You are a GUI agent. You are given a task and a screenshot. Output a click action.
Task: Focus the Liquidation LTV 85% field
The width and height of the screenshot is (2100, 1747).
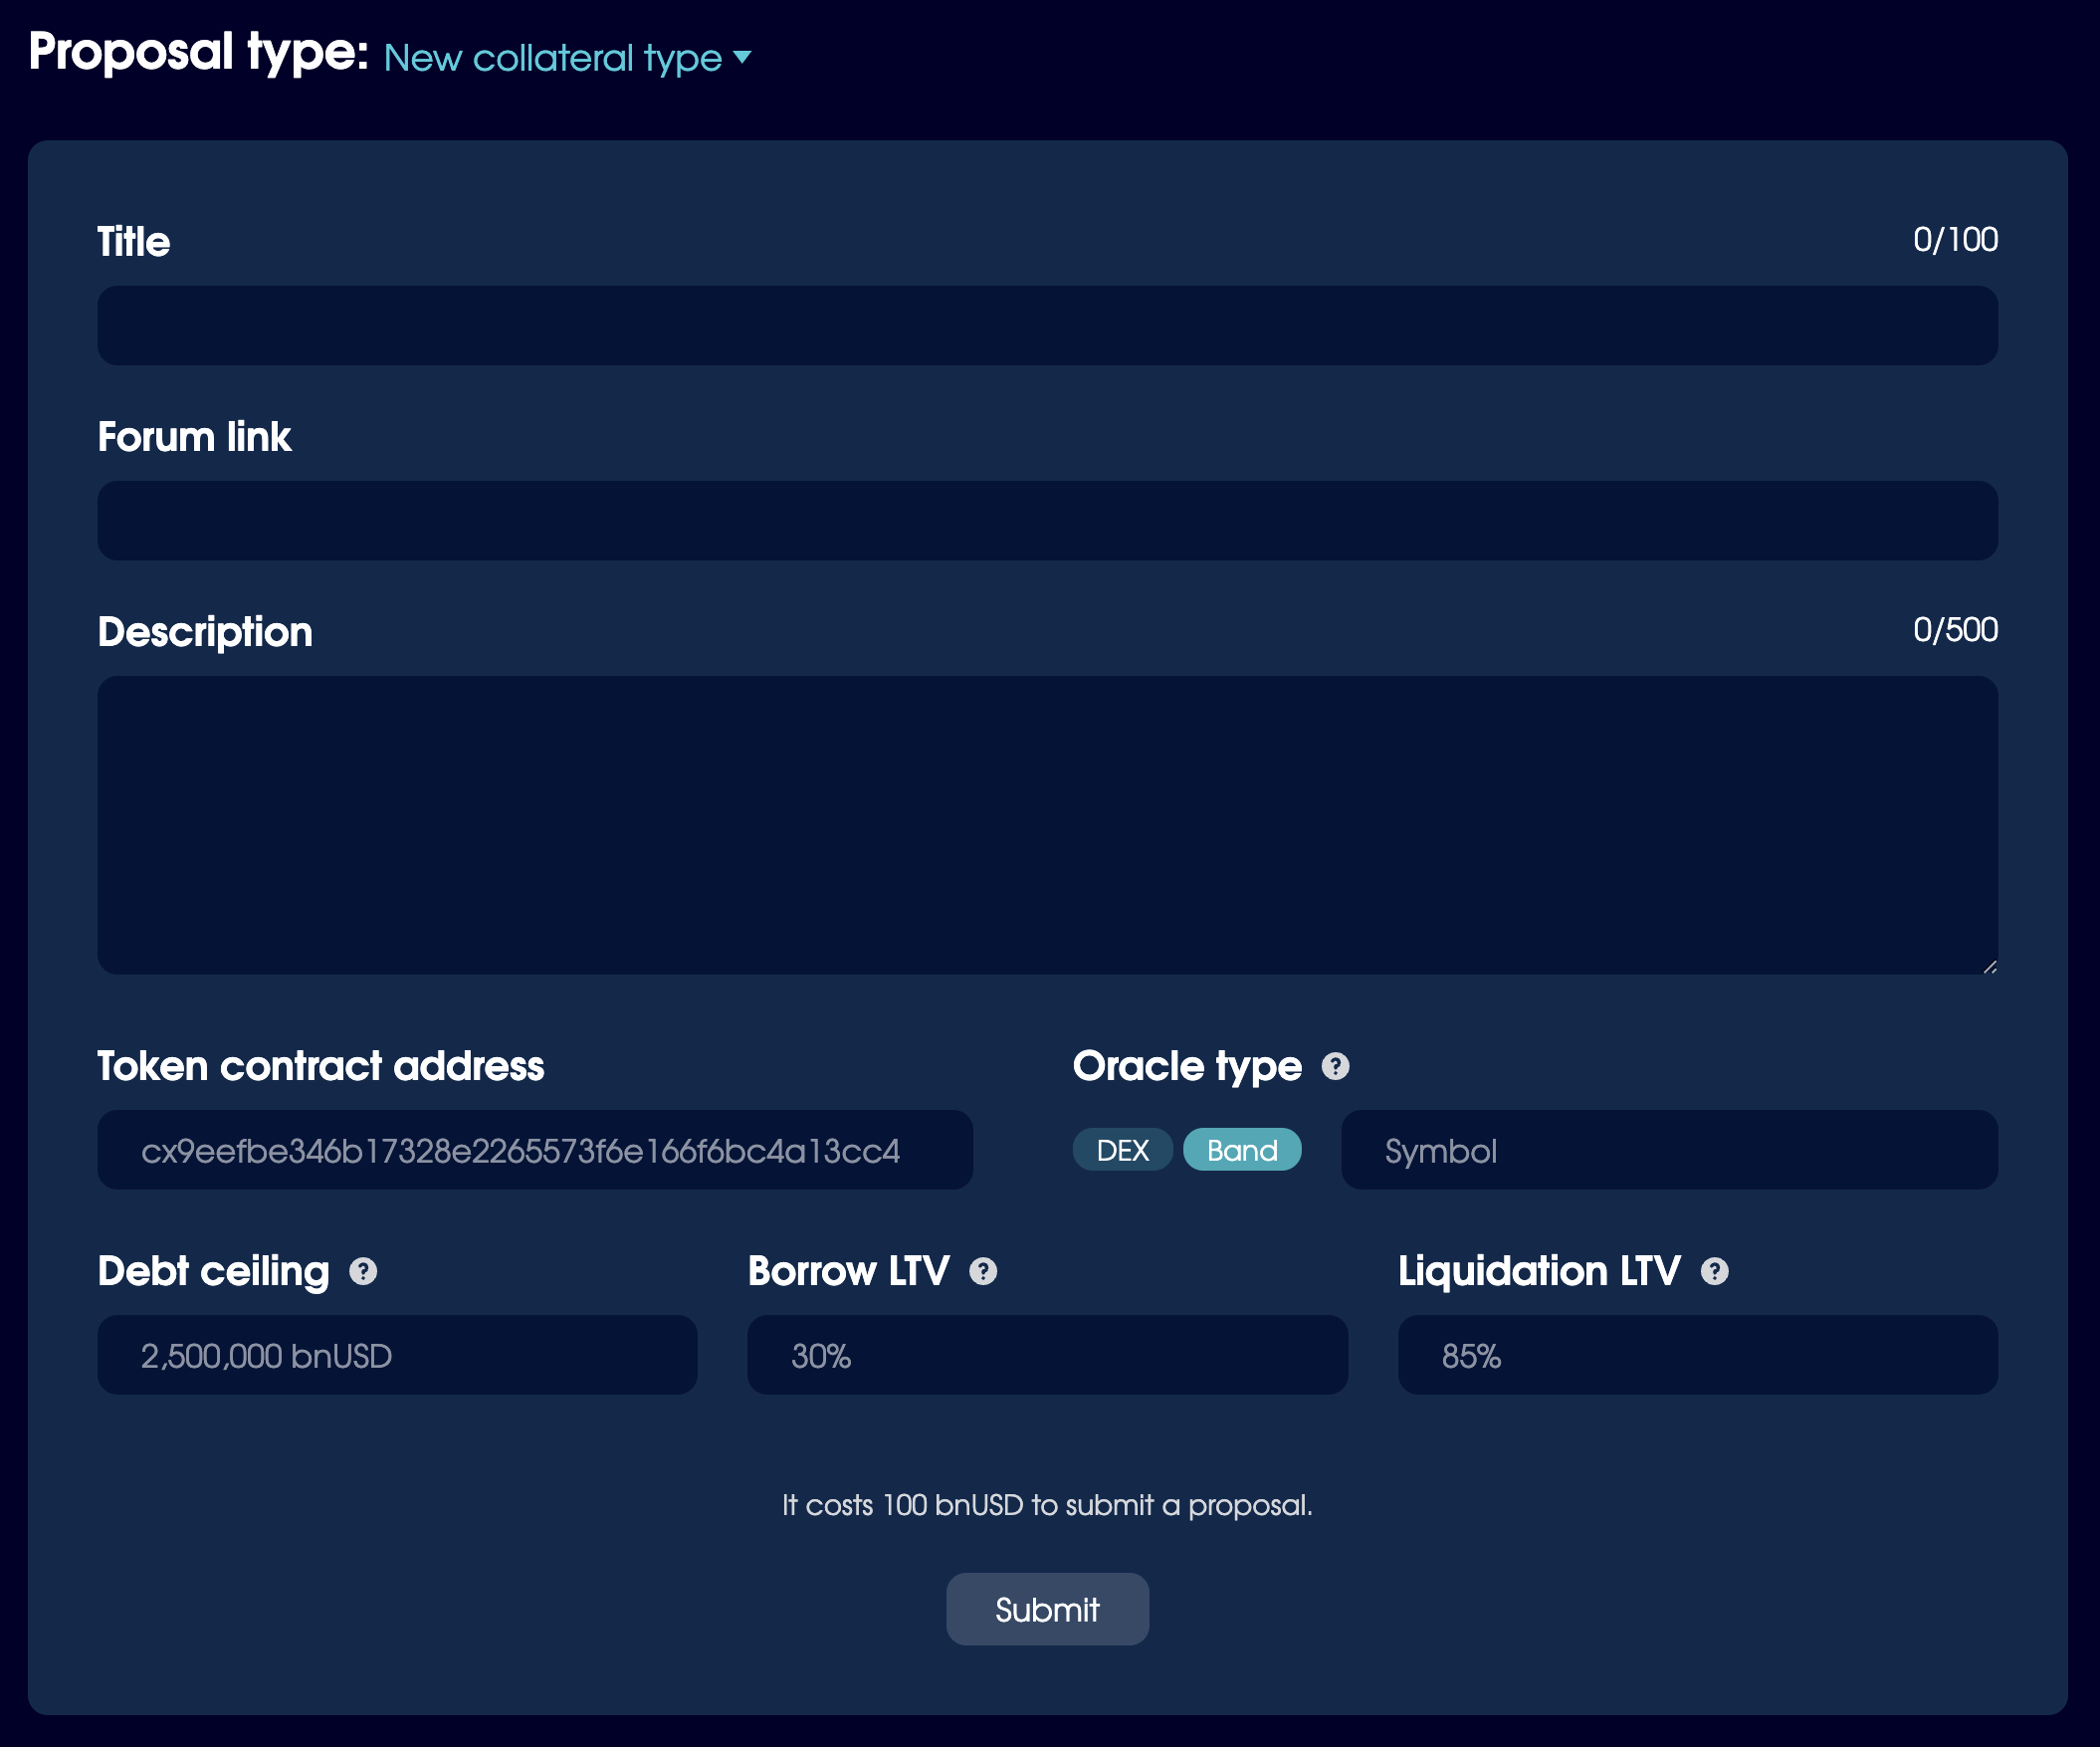(1697, 1355)
